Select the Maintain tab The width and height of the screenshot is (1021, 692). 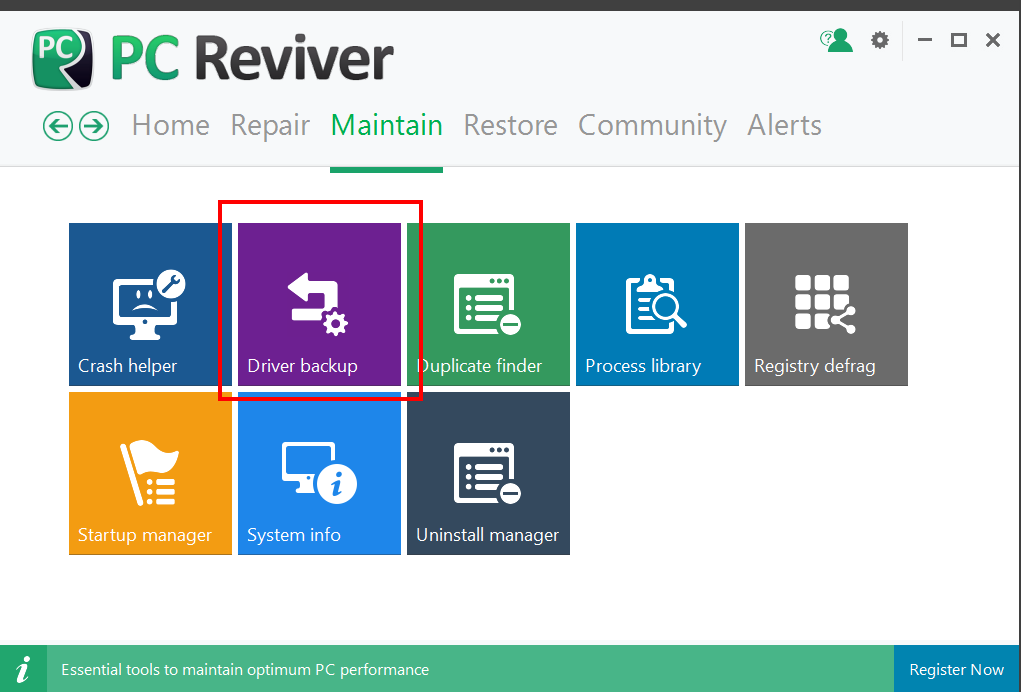(x=387, y=125)
